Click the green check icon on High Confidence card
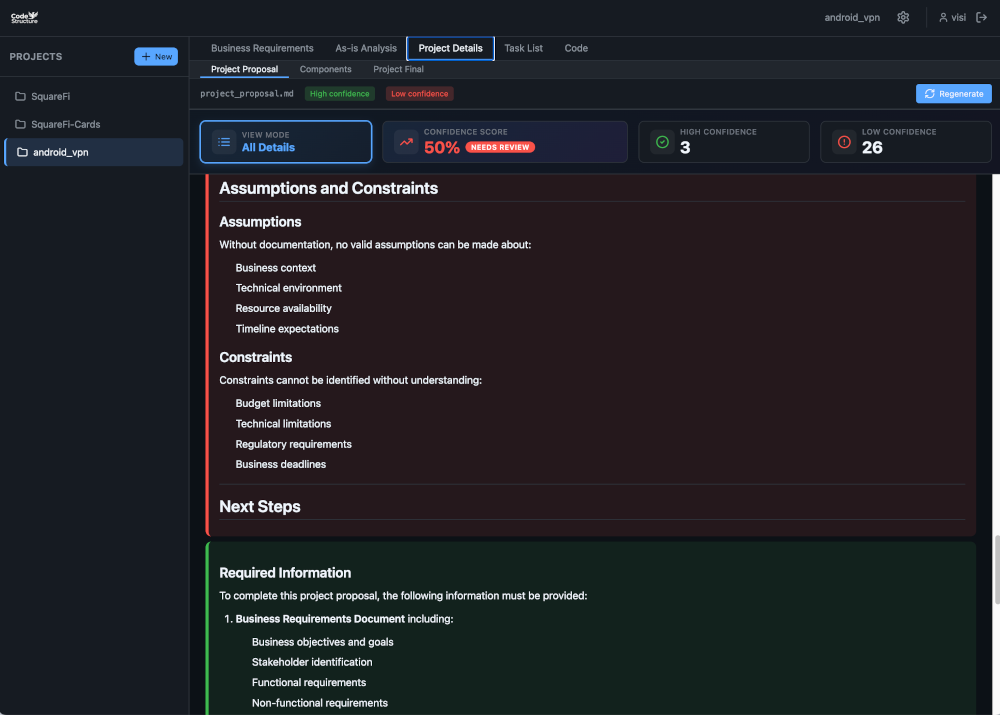The height and width of the screenshot is (715, 1000). (661, 141)
